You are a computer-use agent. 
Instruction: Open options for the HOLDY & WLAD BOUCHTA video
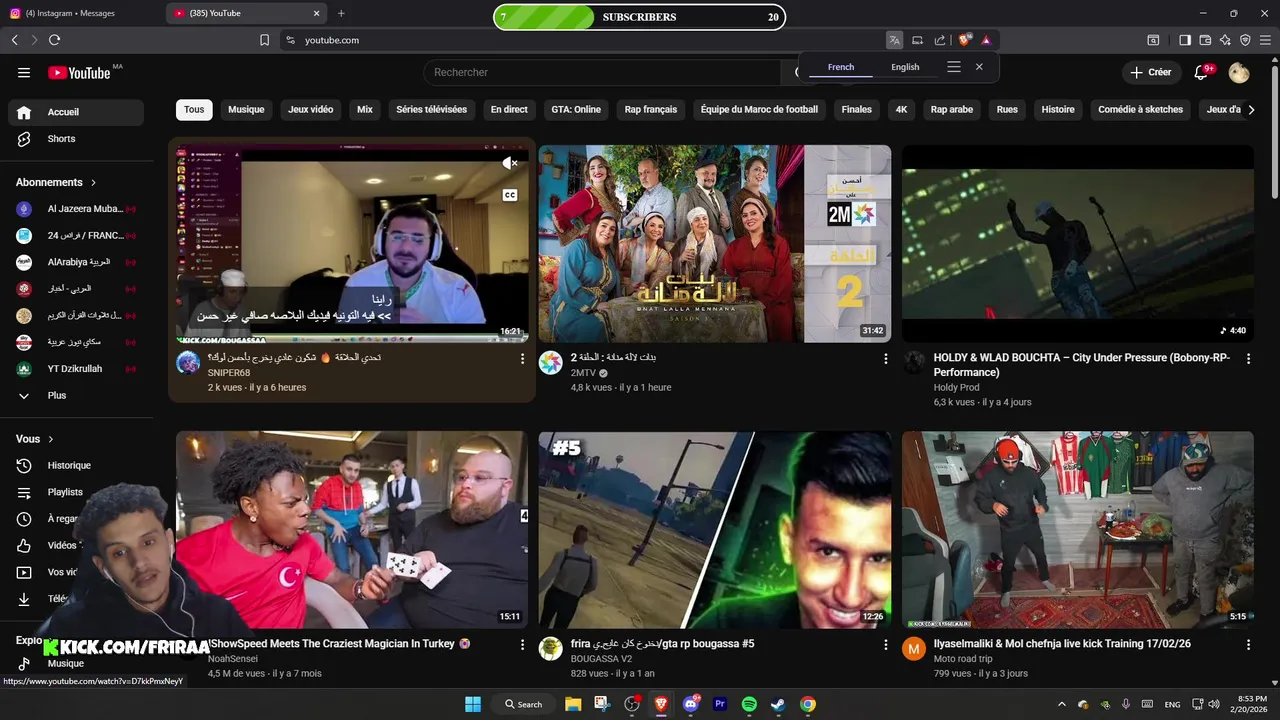point(1248,358)
